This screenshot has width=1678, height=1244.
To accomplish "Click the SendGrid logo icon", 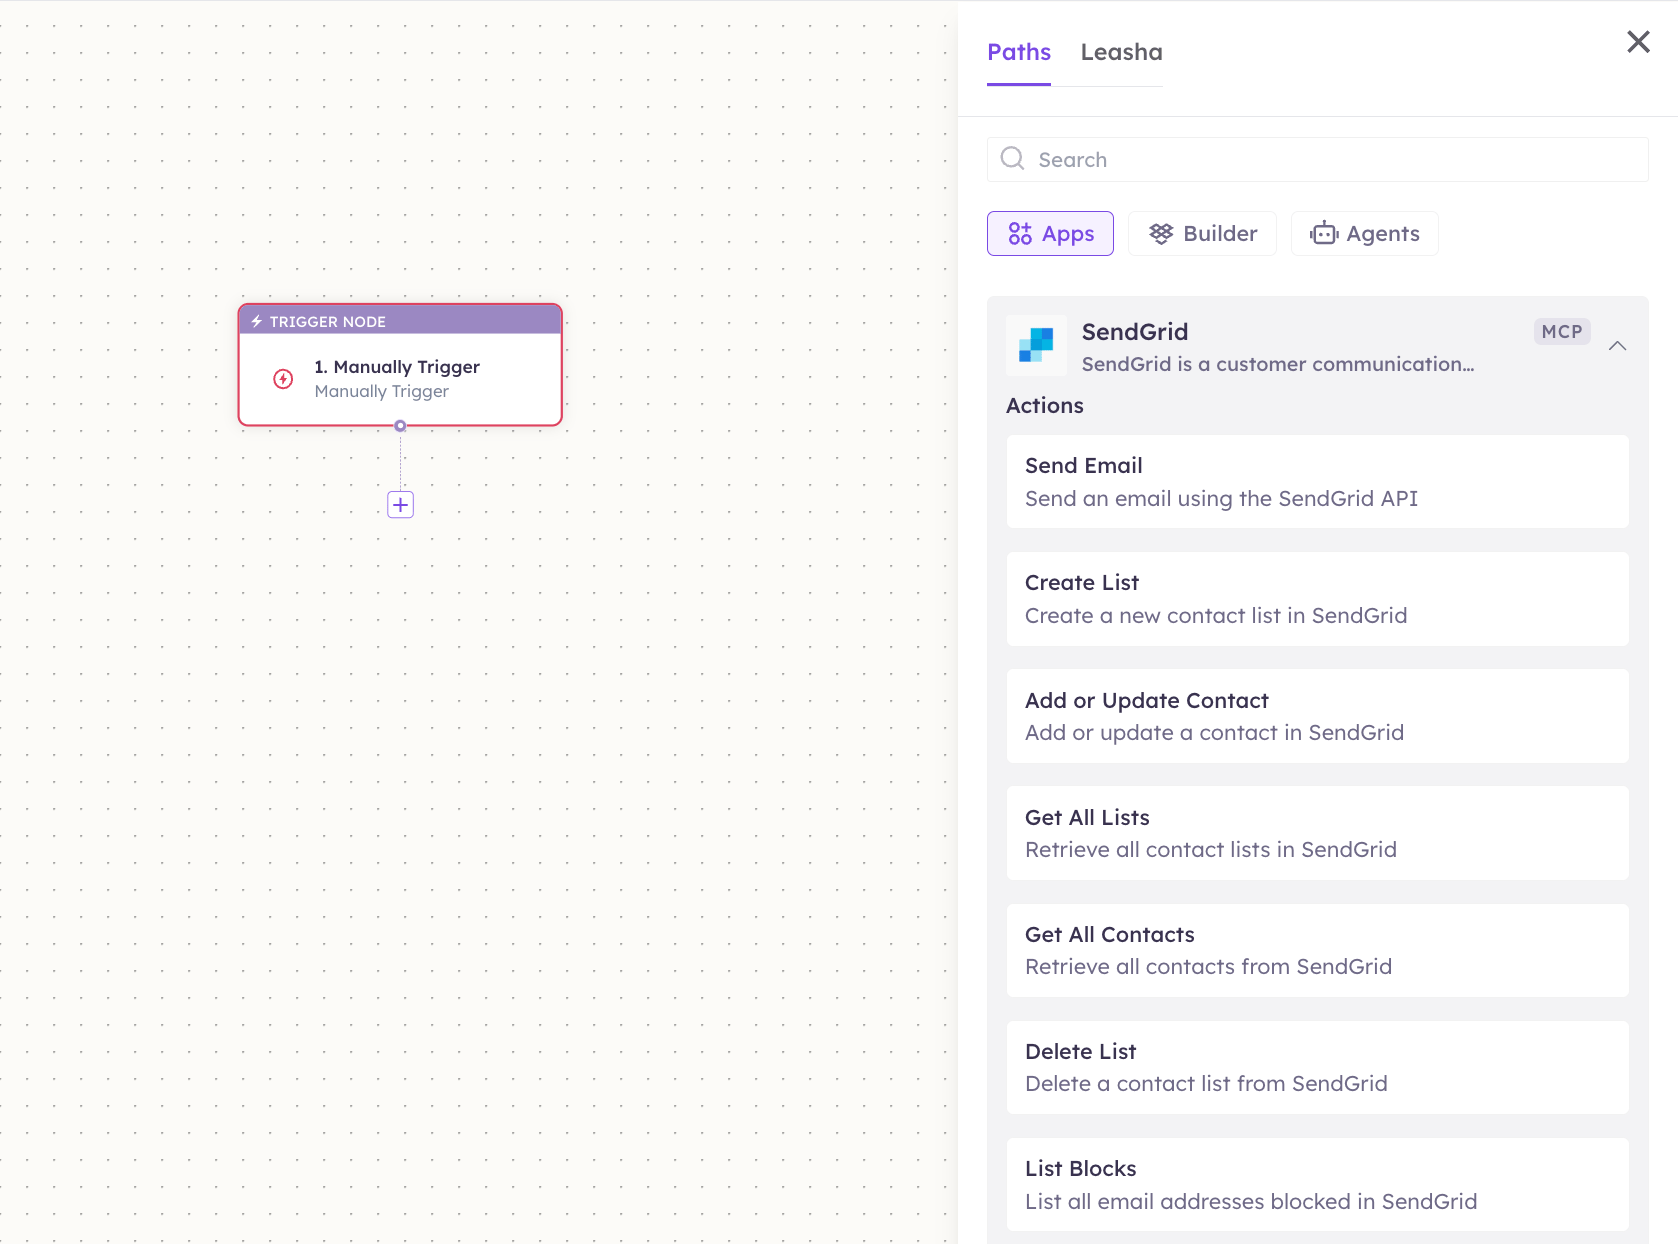I will click(x=1036, y=345).
